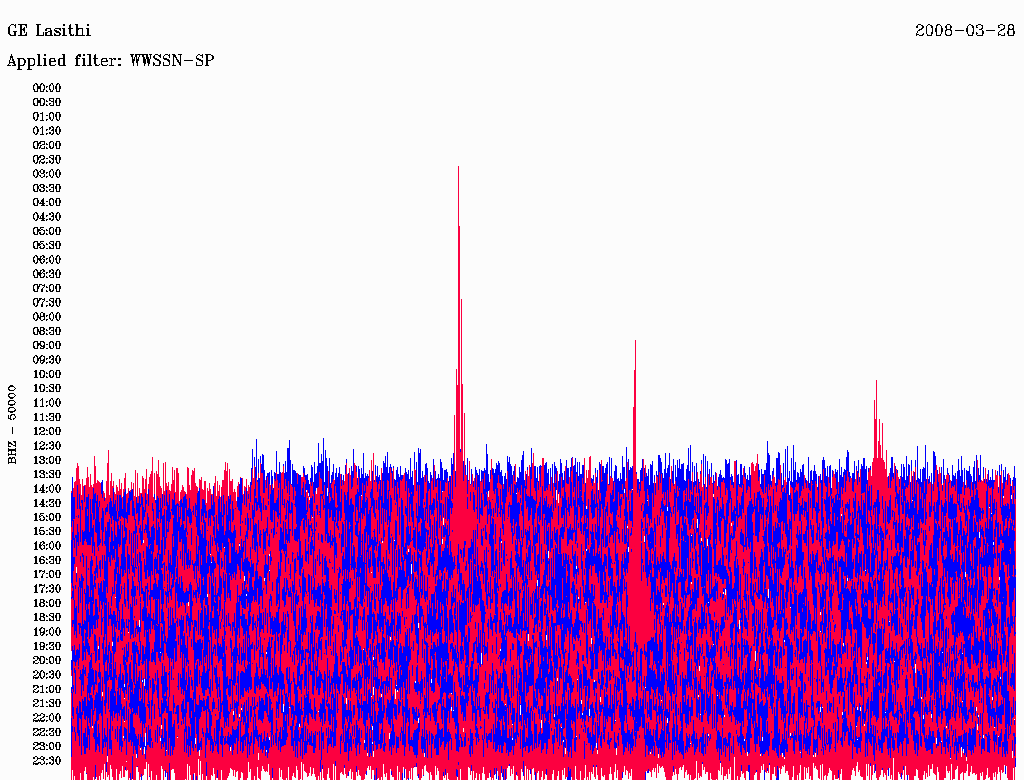Click the 02:00 time label
Screen dimensions: 1024x780
[x=47, y=146]
